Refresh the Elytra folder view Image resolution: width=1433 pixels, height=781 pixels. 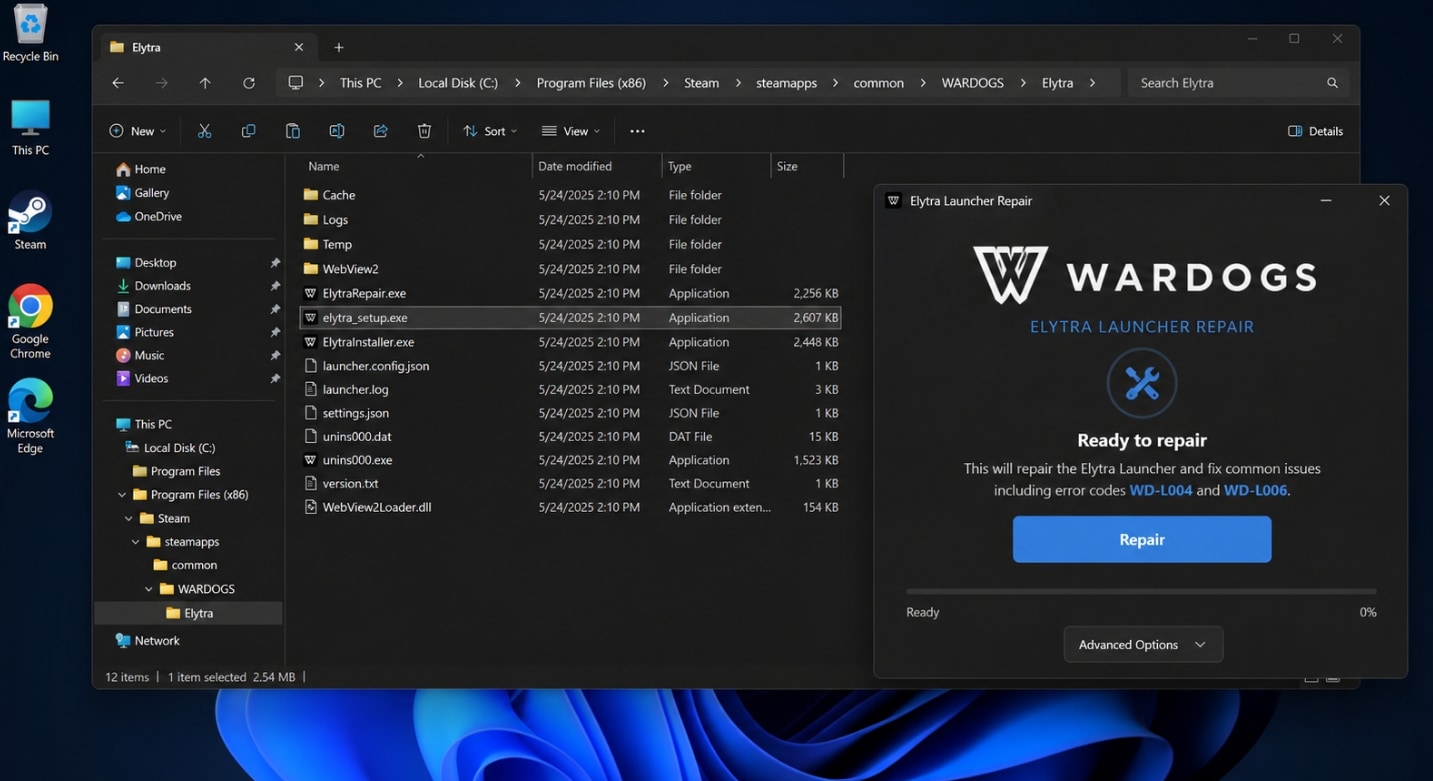249,83
